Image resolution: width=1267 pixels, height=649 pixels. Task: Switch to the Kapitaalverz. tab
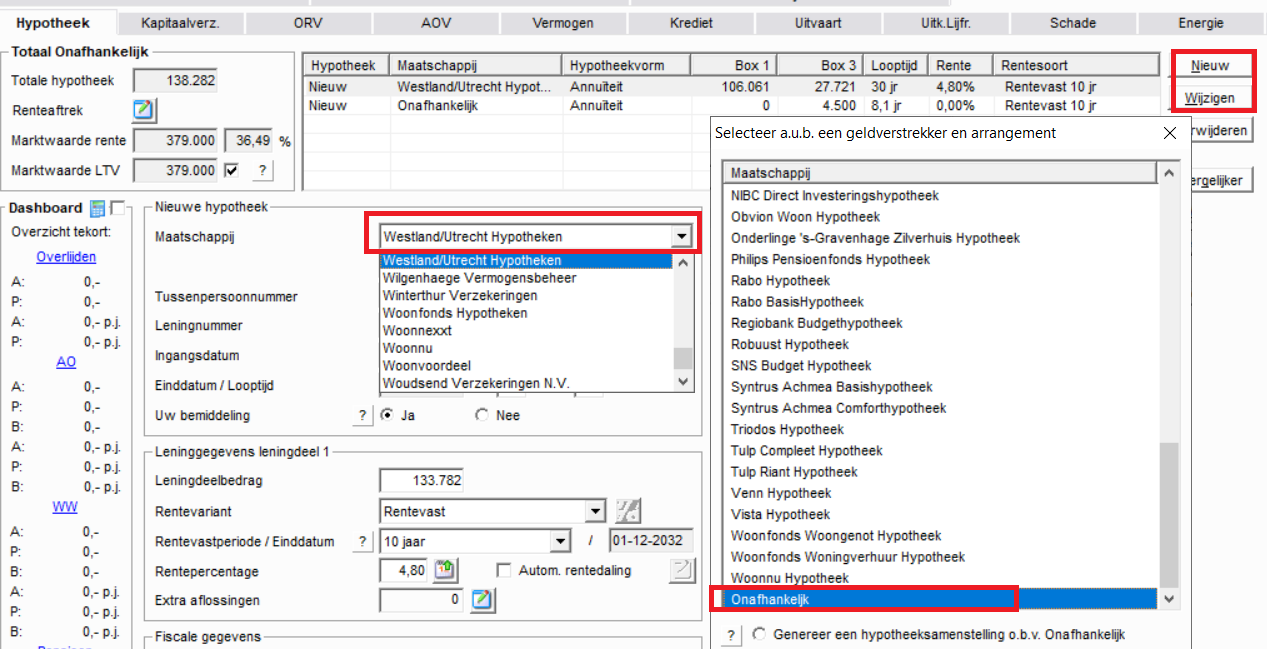pyautogui.click(x=180, y=23)
